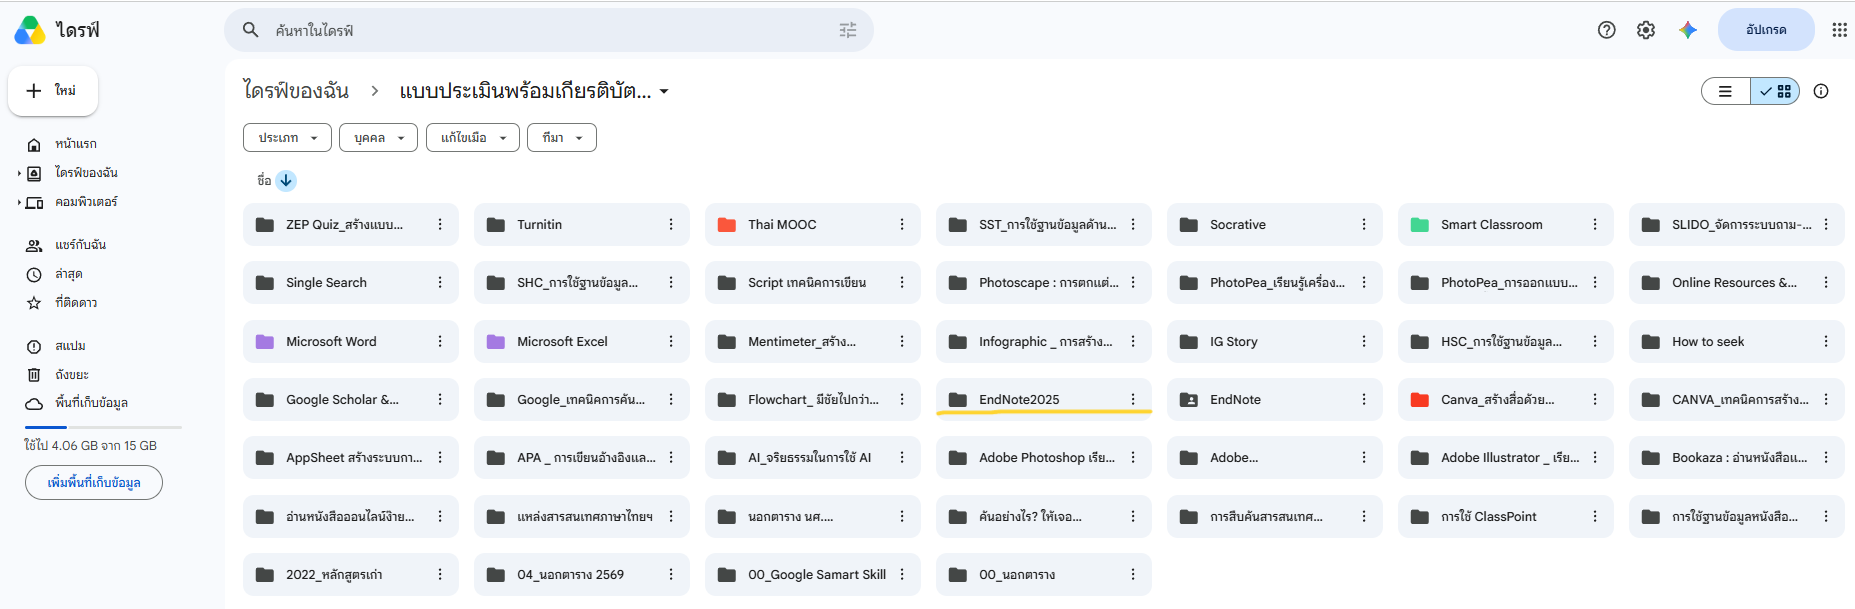Open more actions for Turnitin folder
1855x609 pixels.
[671, 225]
